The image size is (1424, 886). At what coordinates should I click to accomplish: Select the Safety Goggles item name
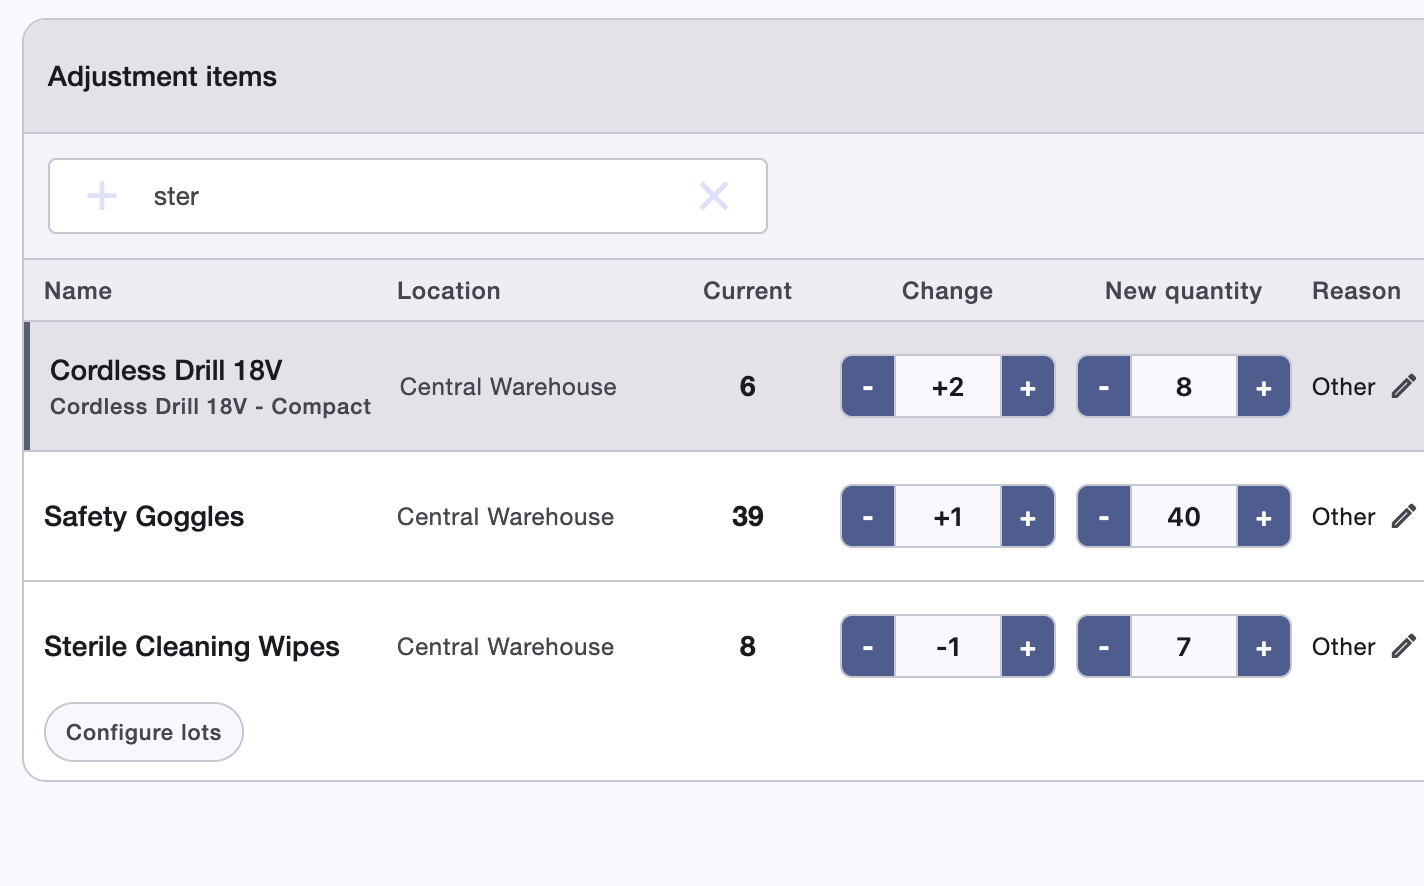pos(144,517)
